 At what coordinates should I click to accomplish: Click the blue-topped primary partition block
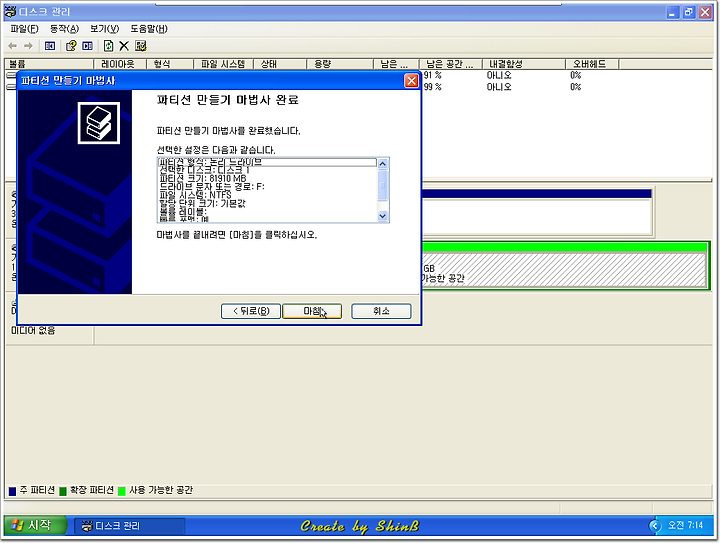point(537,212)
